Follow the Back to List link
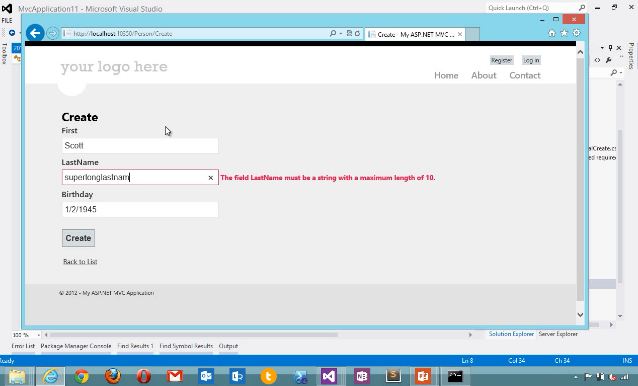 [x=80, y=262]
